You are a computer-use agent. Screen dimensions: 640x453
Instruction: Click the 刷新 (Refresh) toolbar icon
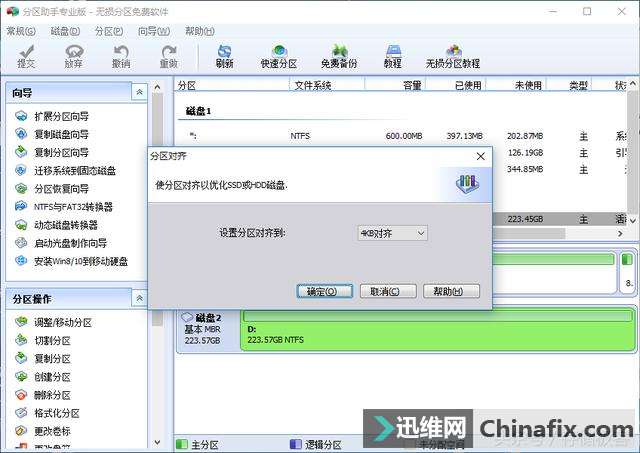click(x=224, y=56)
